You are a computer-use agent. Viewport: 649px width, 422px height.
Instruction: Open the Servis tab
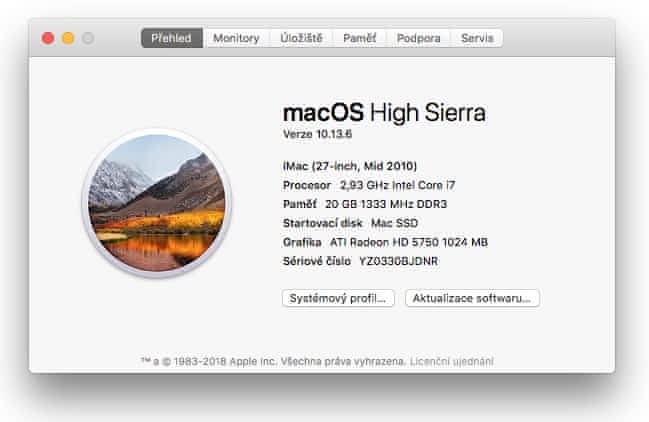click(477, 38)
